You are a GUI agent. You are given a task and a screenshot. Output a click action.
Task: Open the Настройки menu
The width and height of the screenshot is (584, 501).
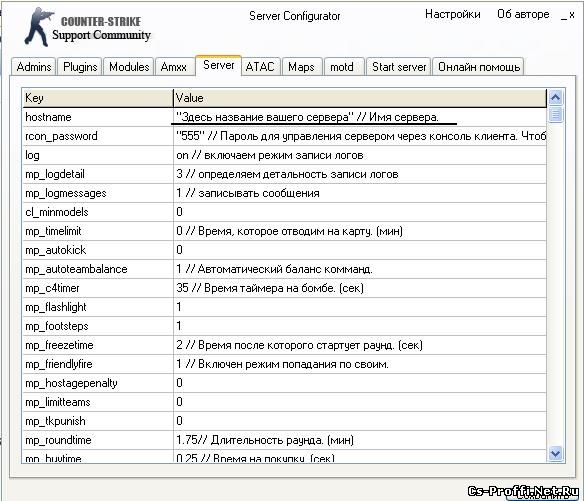[453, 15]
